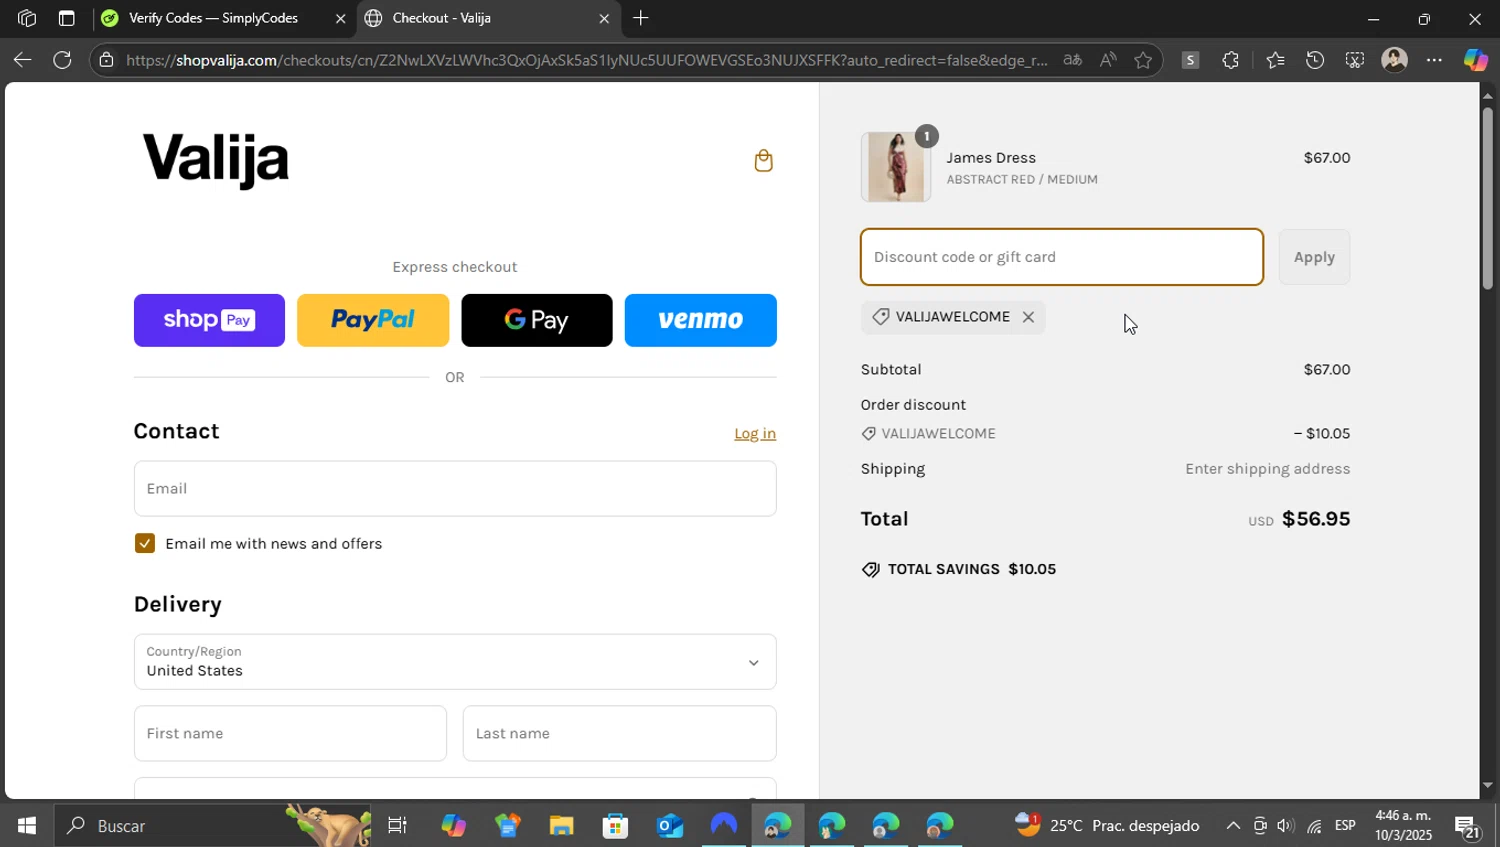Click the James Dress product thumbnail
1500x847 pixels.
(896, 167)
